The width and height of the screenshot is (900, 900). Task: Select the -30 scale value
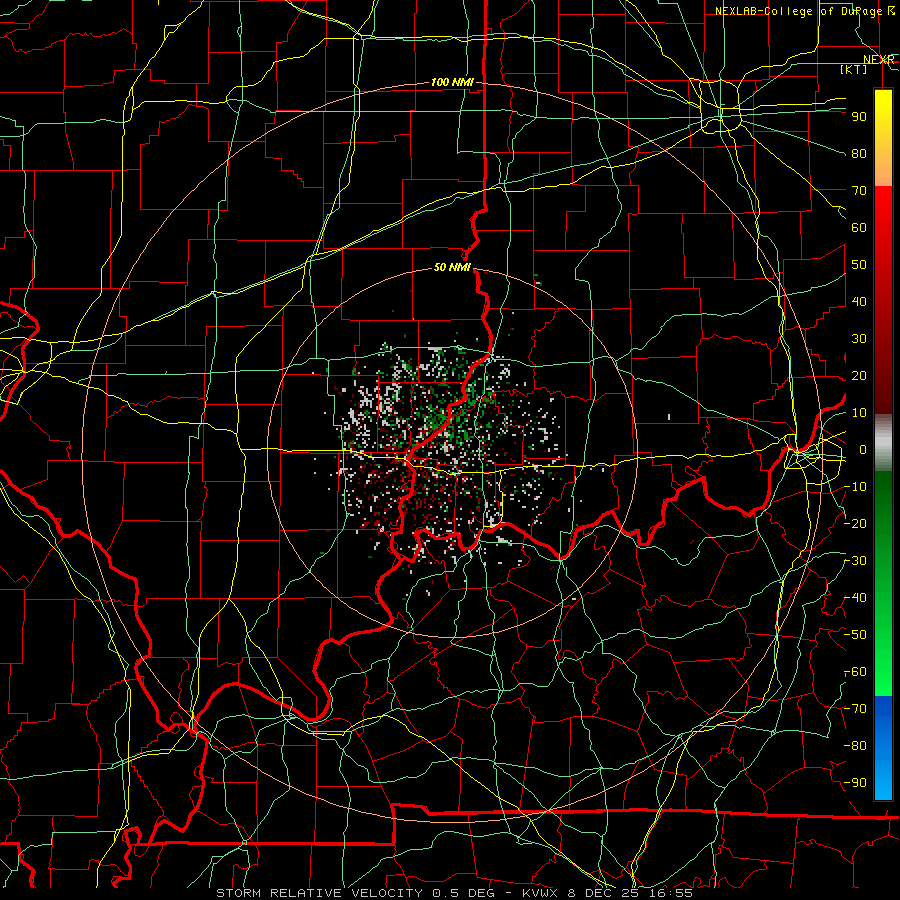click(856, 561)
